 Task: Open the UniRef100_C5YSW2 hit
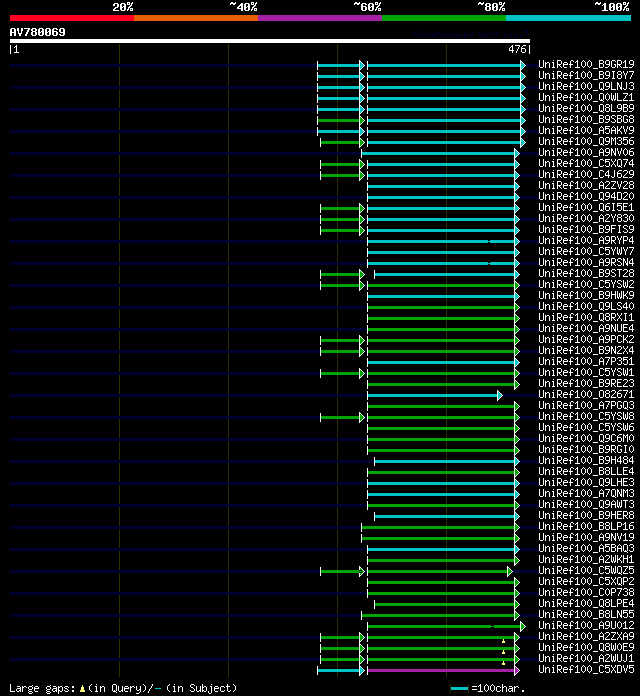pos(586,285)
